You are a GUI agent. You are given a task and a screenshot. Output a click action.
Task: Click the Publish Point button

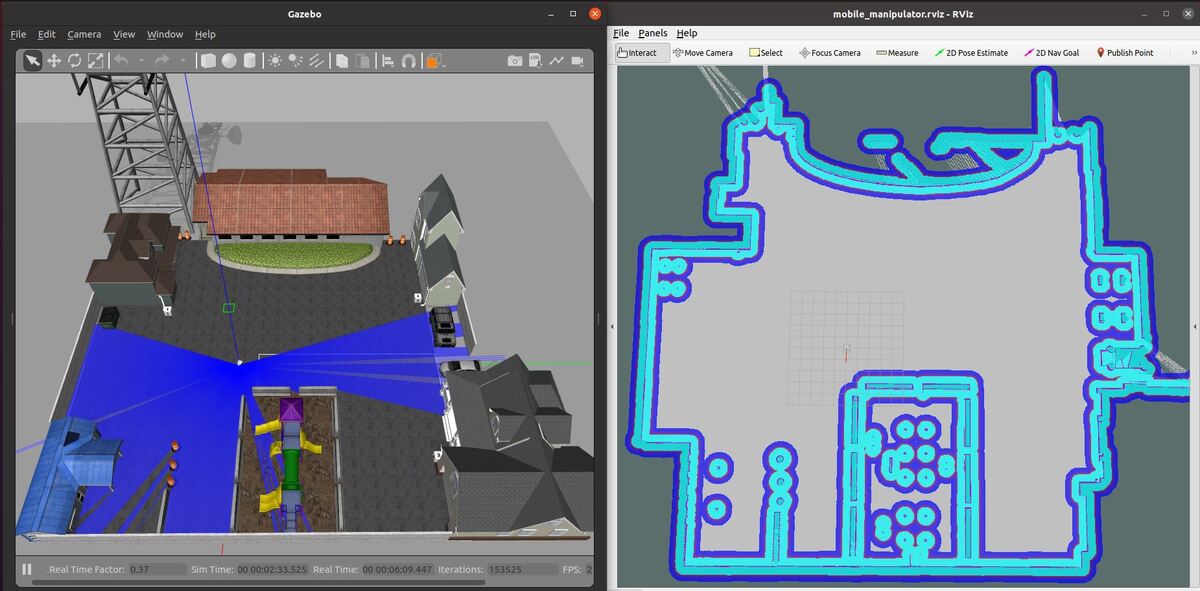pyautogui.click(x=1125, y=52)
